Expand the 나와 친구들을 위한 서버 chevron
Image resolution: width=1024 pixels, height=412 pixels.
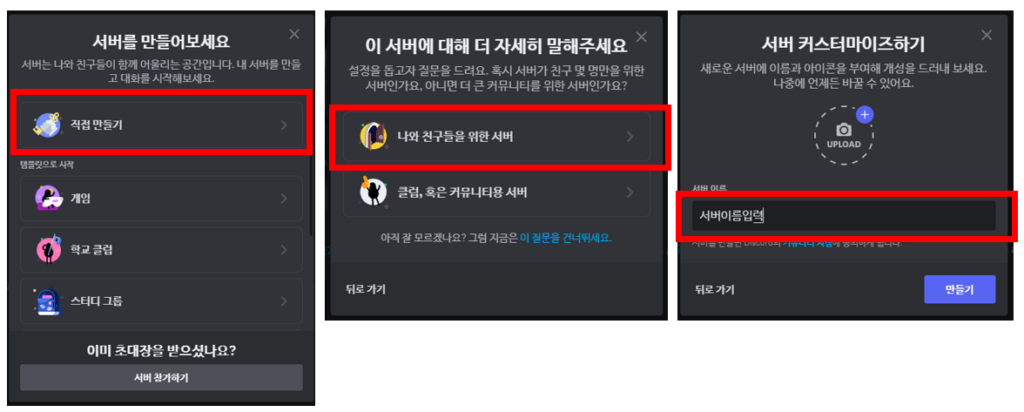coord(630,136)
